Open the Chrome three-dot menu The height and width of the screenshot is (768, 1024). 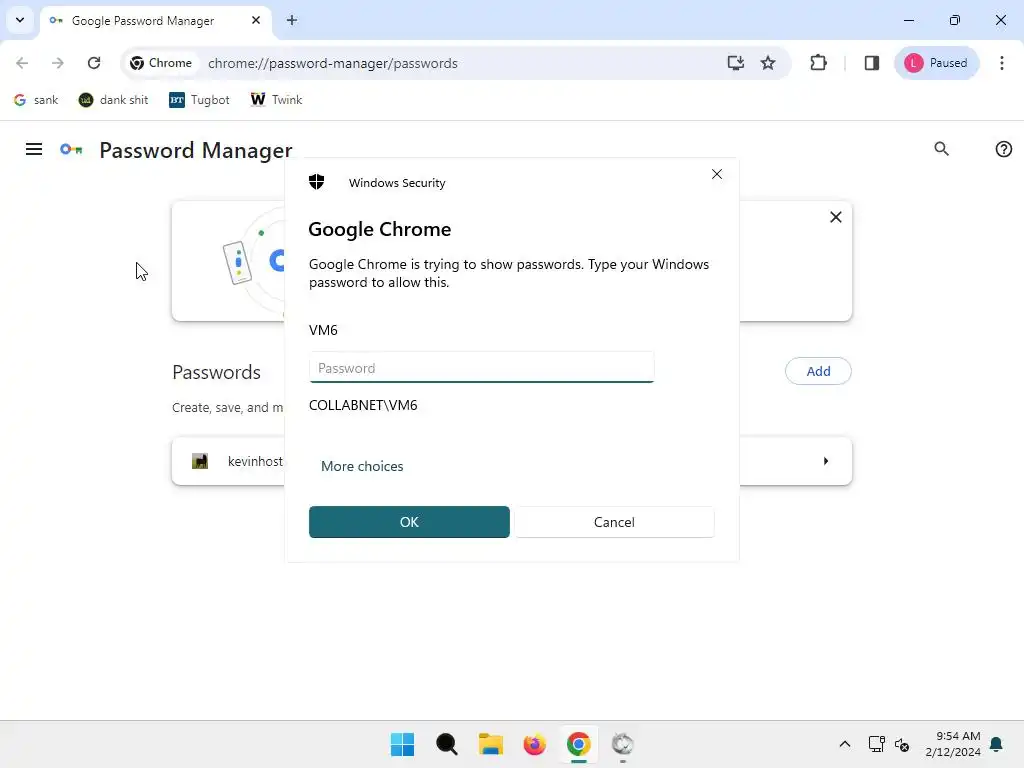pos(1001,63)
